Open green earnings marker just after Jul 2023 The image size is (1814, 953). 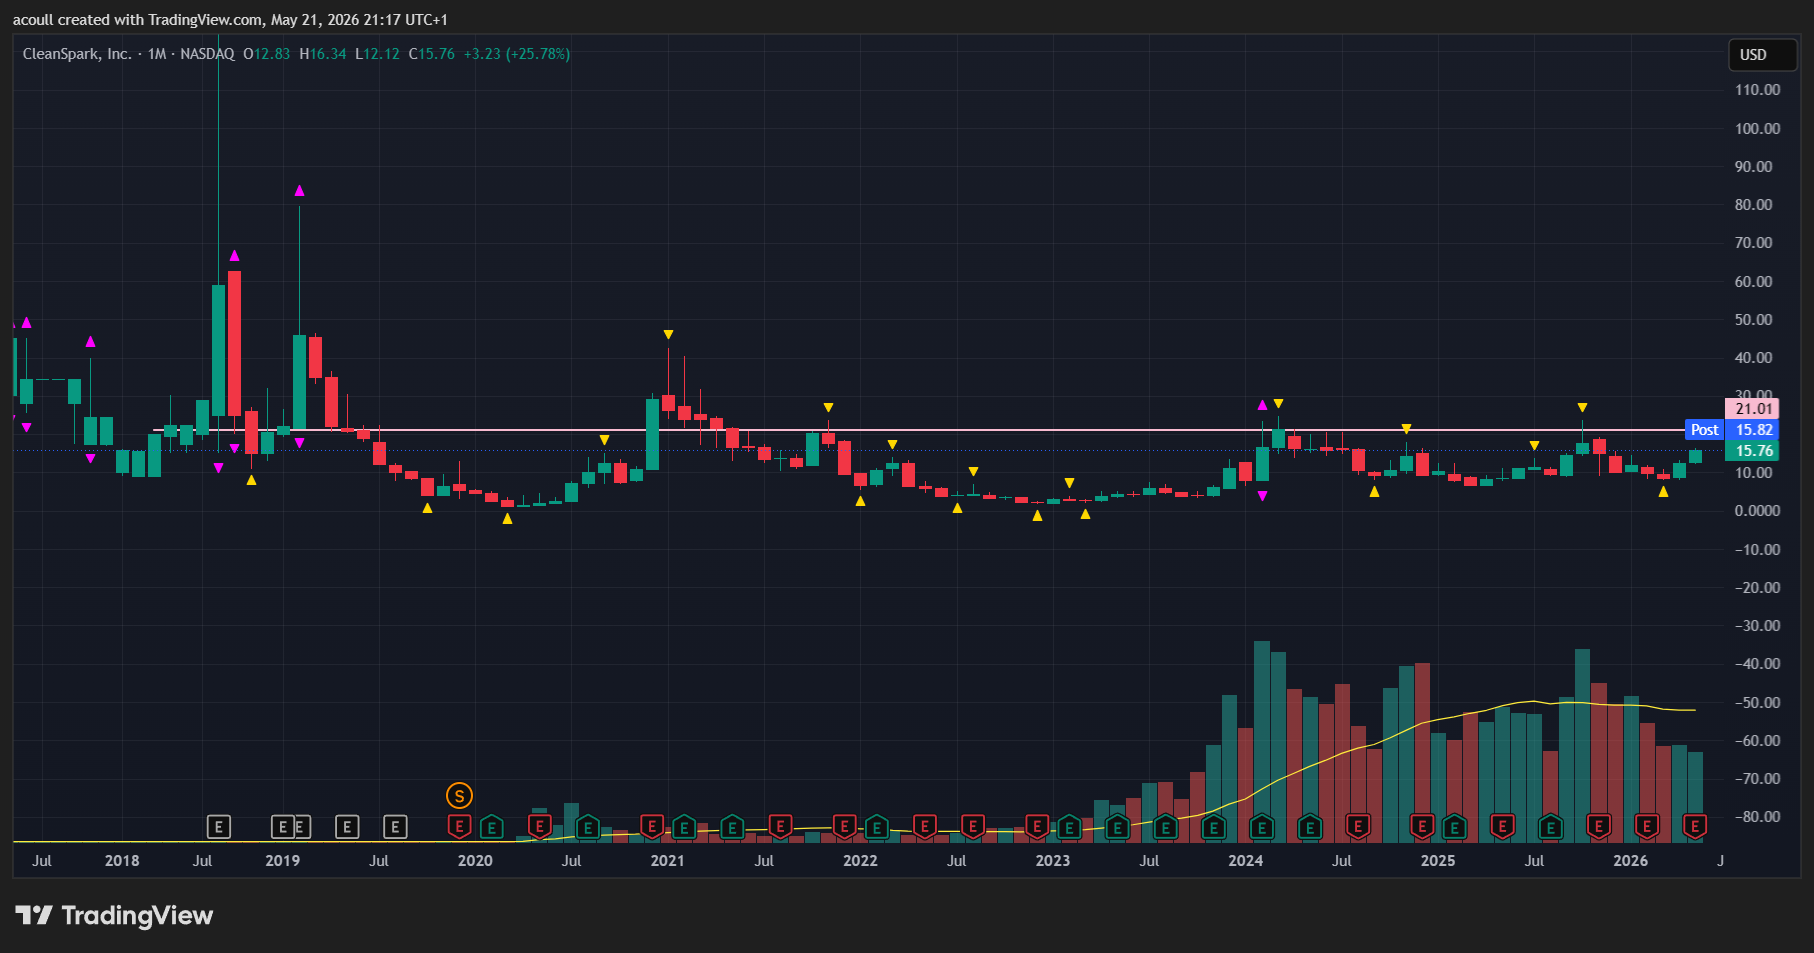click(x=1165, y=827)
